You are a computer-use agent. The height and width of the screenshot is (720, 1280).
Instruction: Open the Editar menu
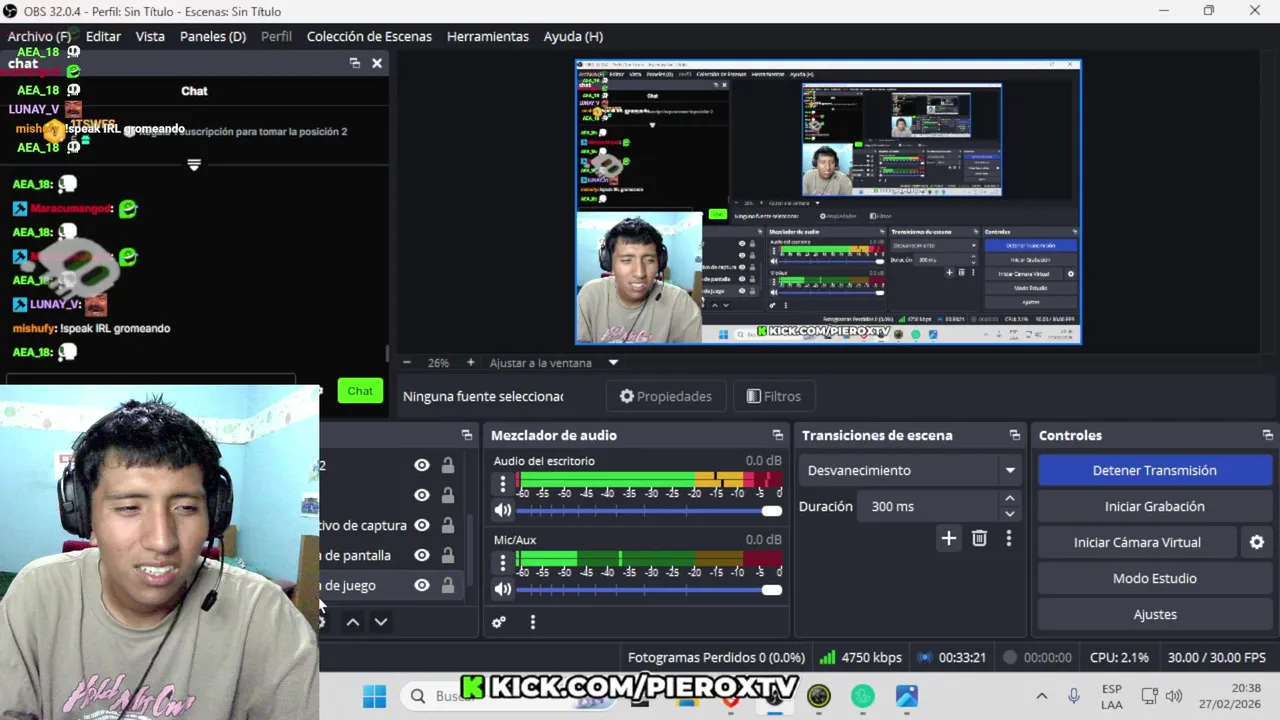pos(103,36)
